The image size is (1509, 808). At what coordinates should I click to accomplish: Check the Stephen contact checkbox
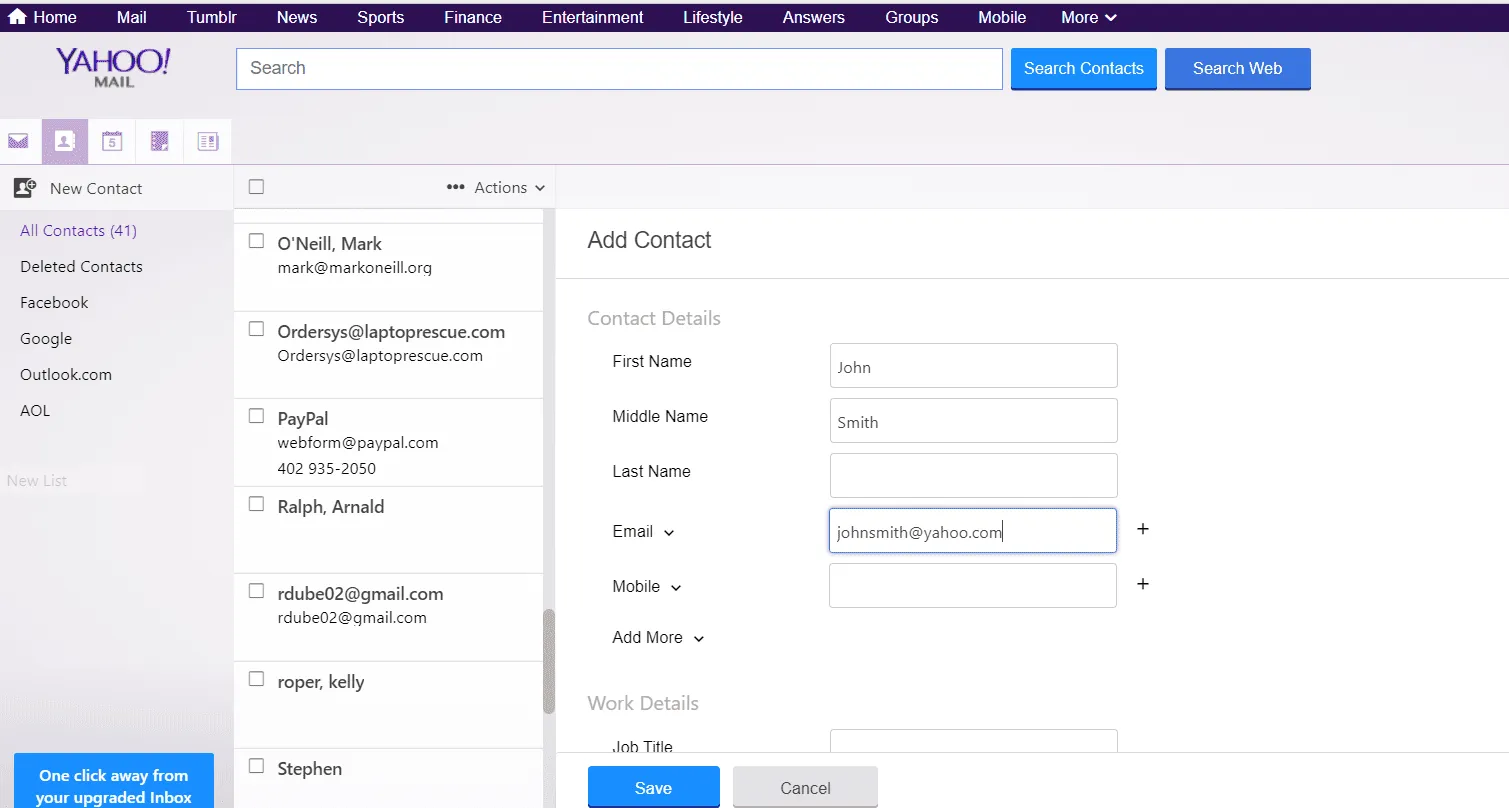point(256,766)
